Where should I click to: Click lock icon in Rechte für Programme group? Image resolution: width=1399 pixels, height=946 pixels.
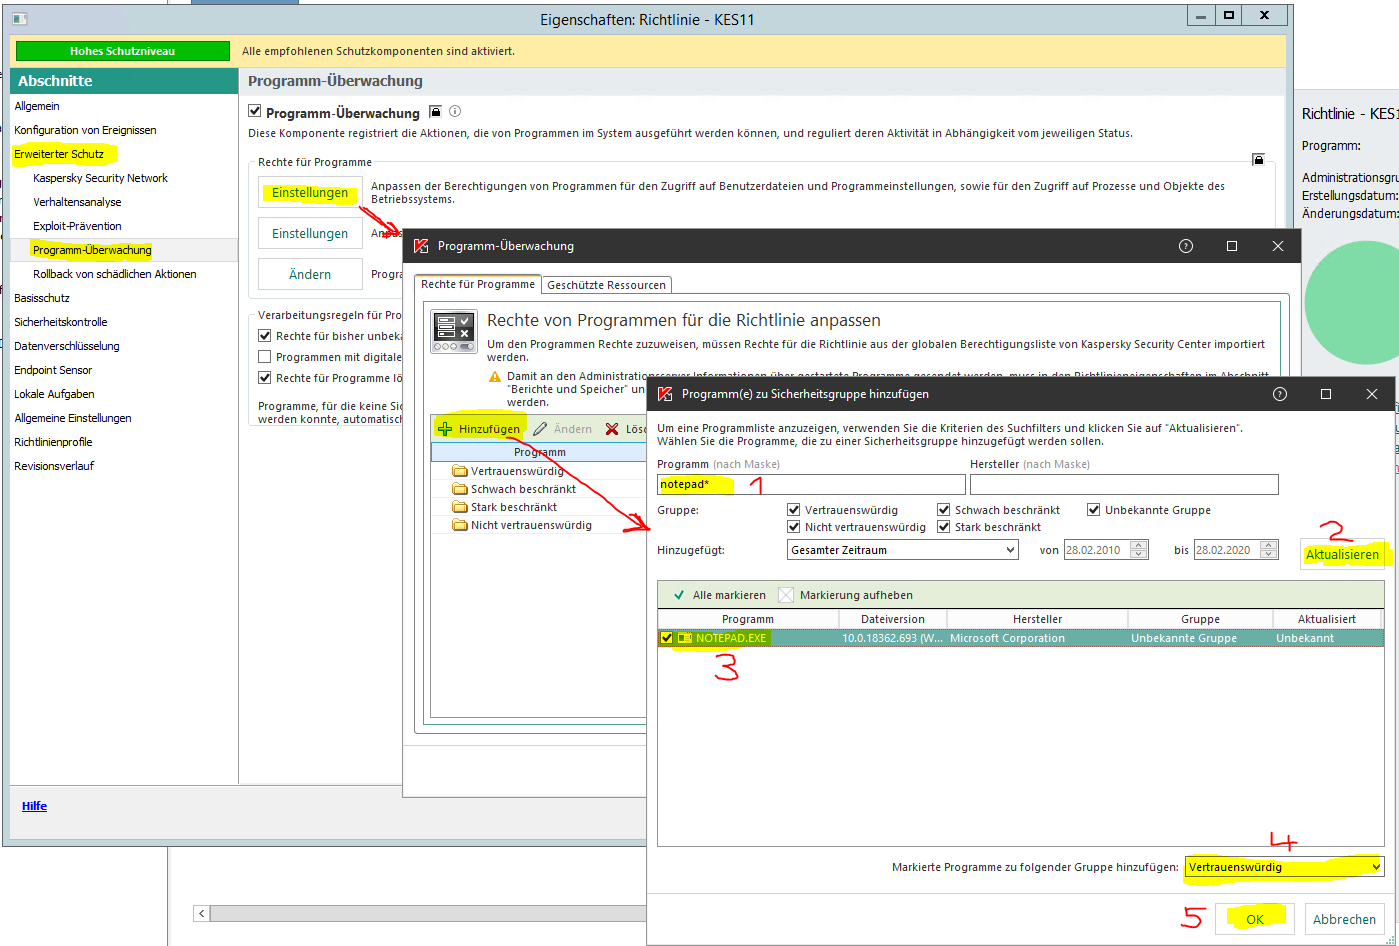point(1258,159)
